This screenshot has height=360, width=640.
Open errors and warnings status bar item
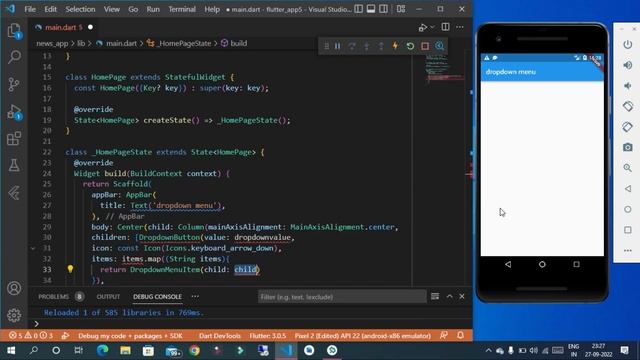click(31, 336)
